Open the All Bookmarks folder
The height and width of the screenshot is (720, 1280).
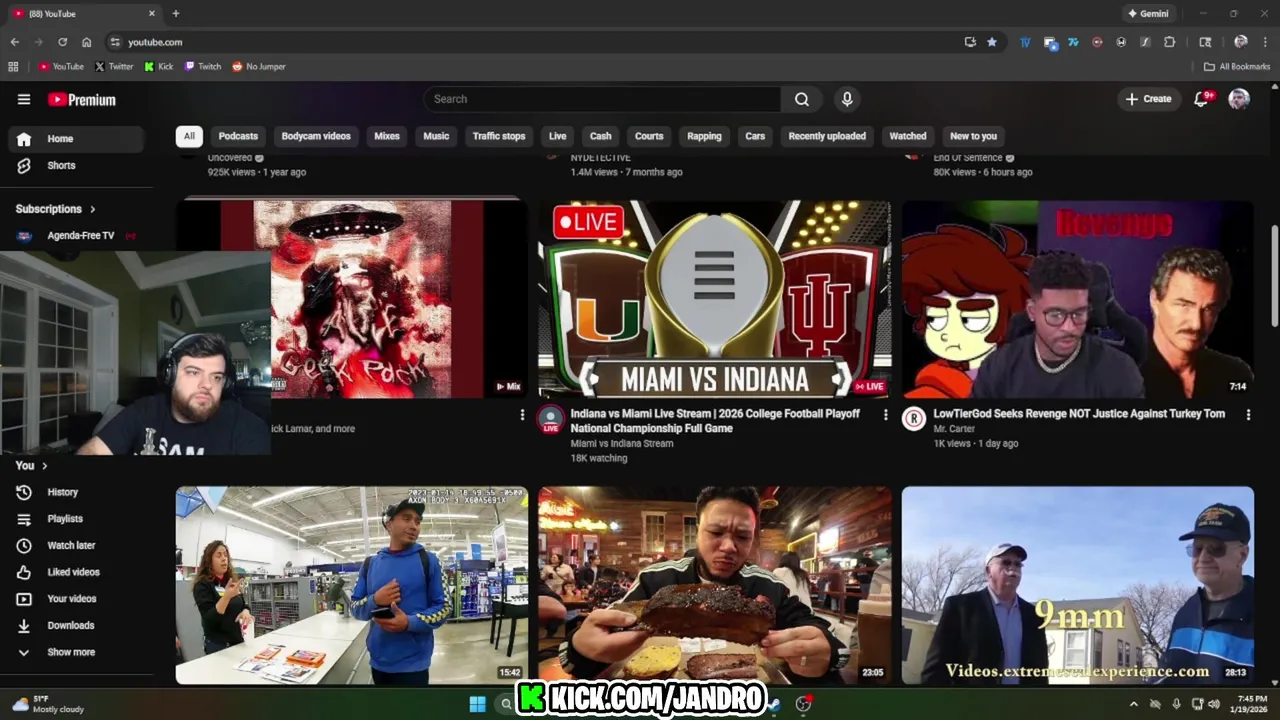click(x=1237, y=67)
